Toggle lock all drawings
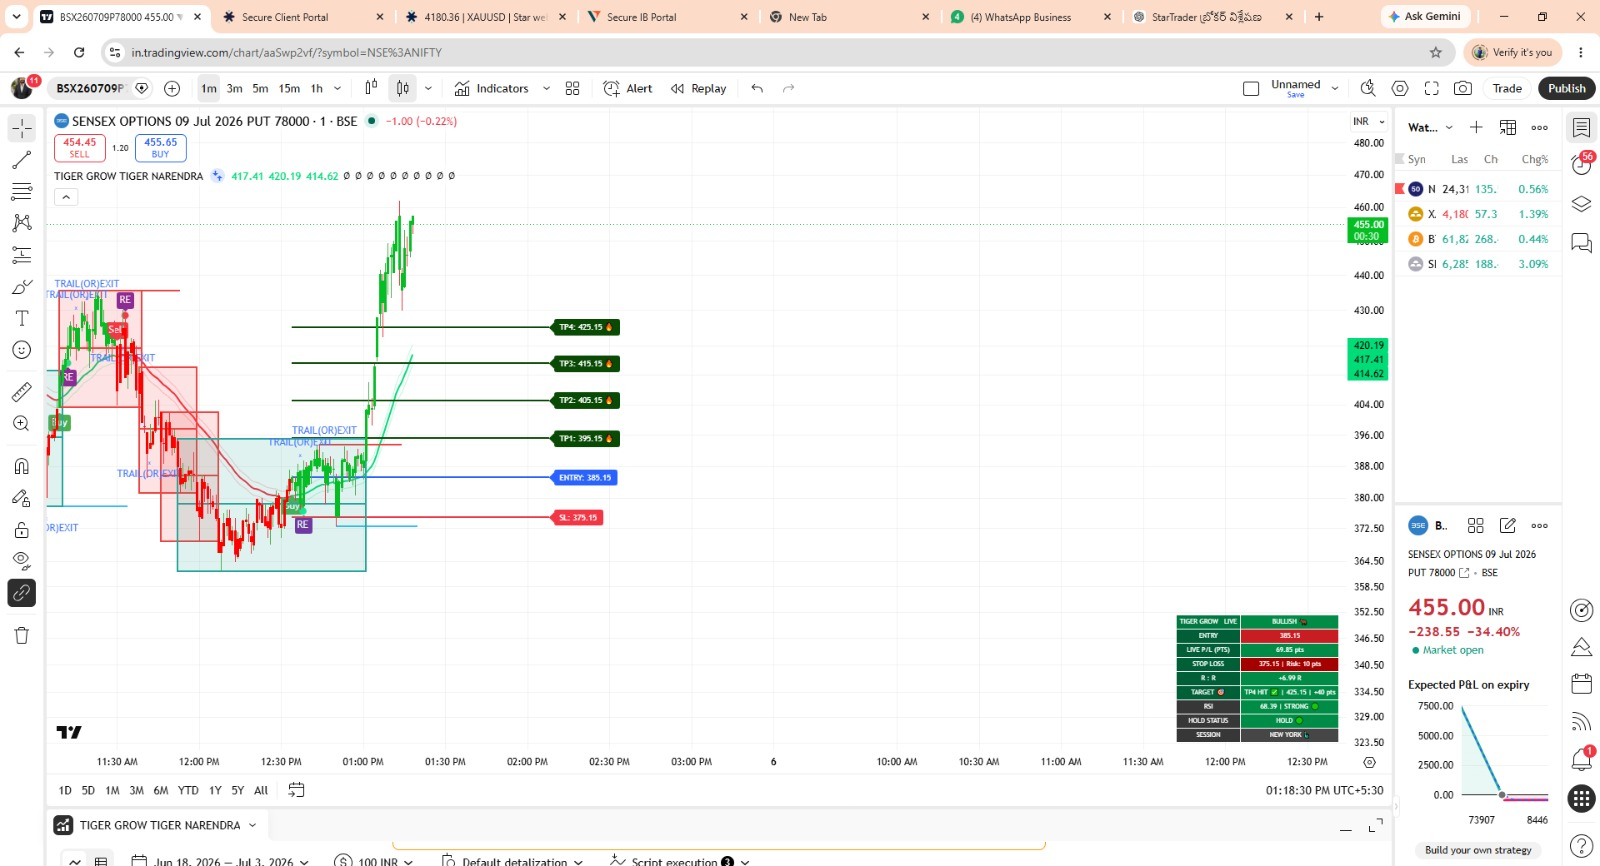 pyautogui.click(x=22, y=530)
